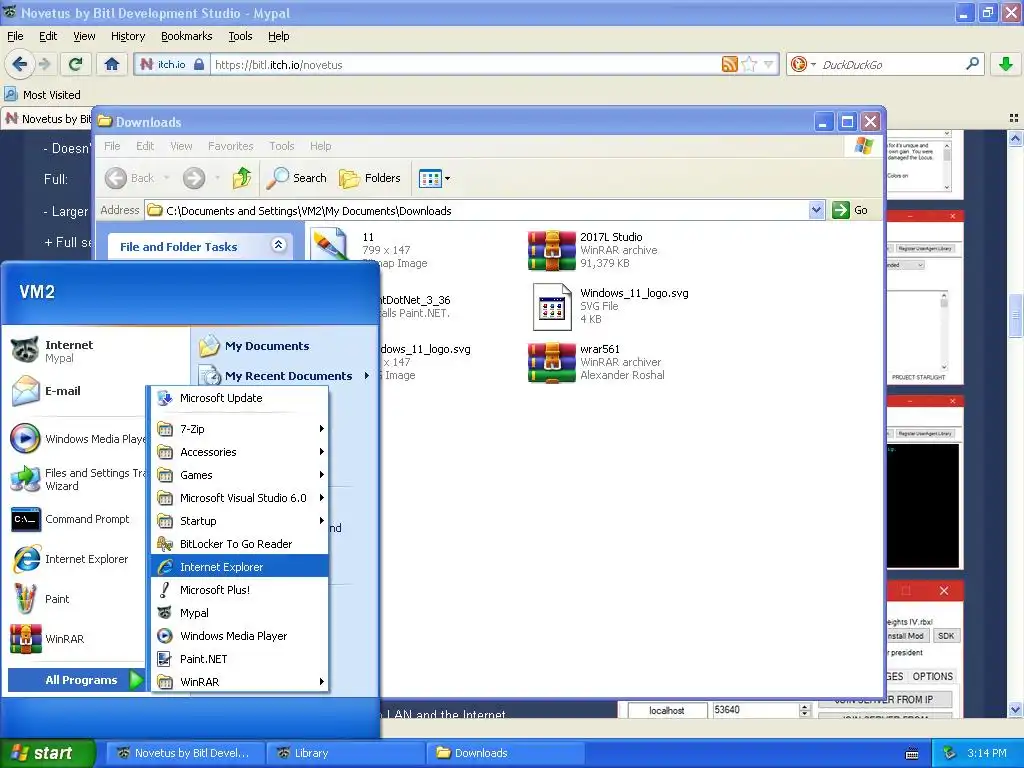Click the green Go button
Screen dimensions: 1024x768
pos(850,210)
